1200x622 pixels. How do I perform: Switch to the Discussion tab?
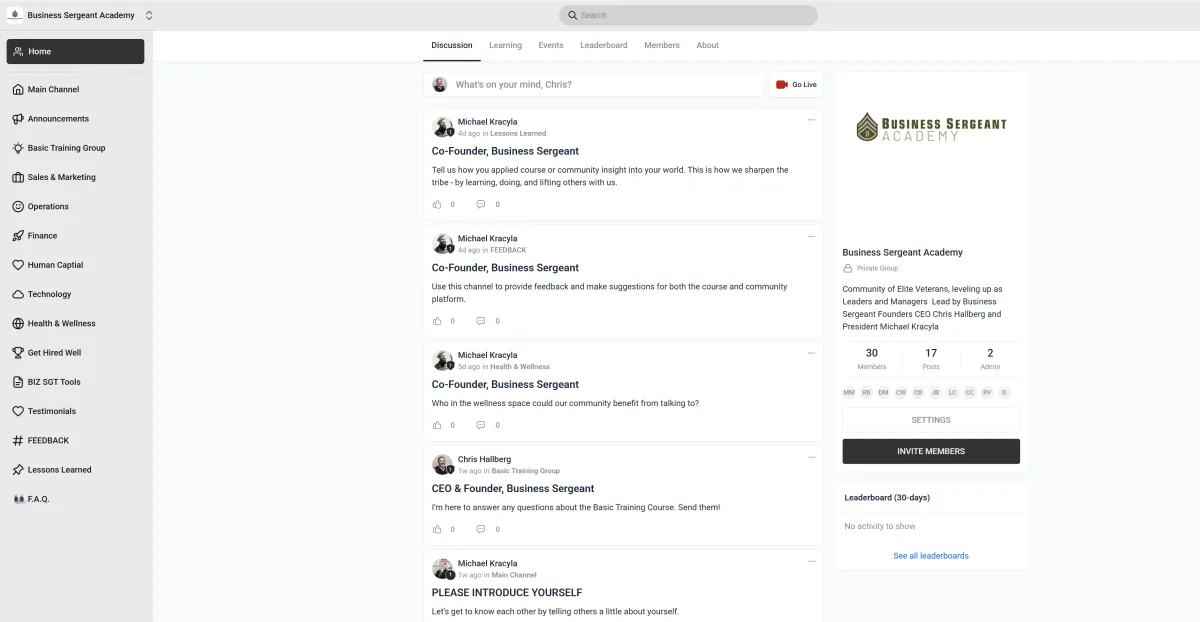452,45
